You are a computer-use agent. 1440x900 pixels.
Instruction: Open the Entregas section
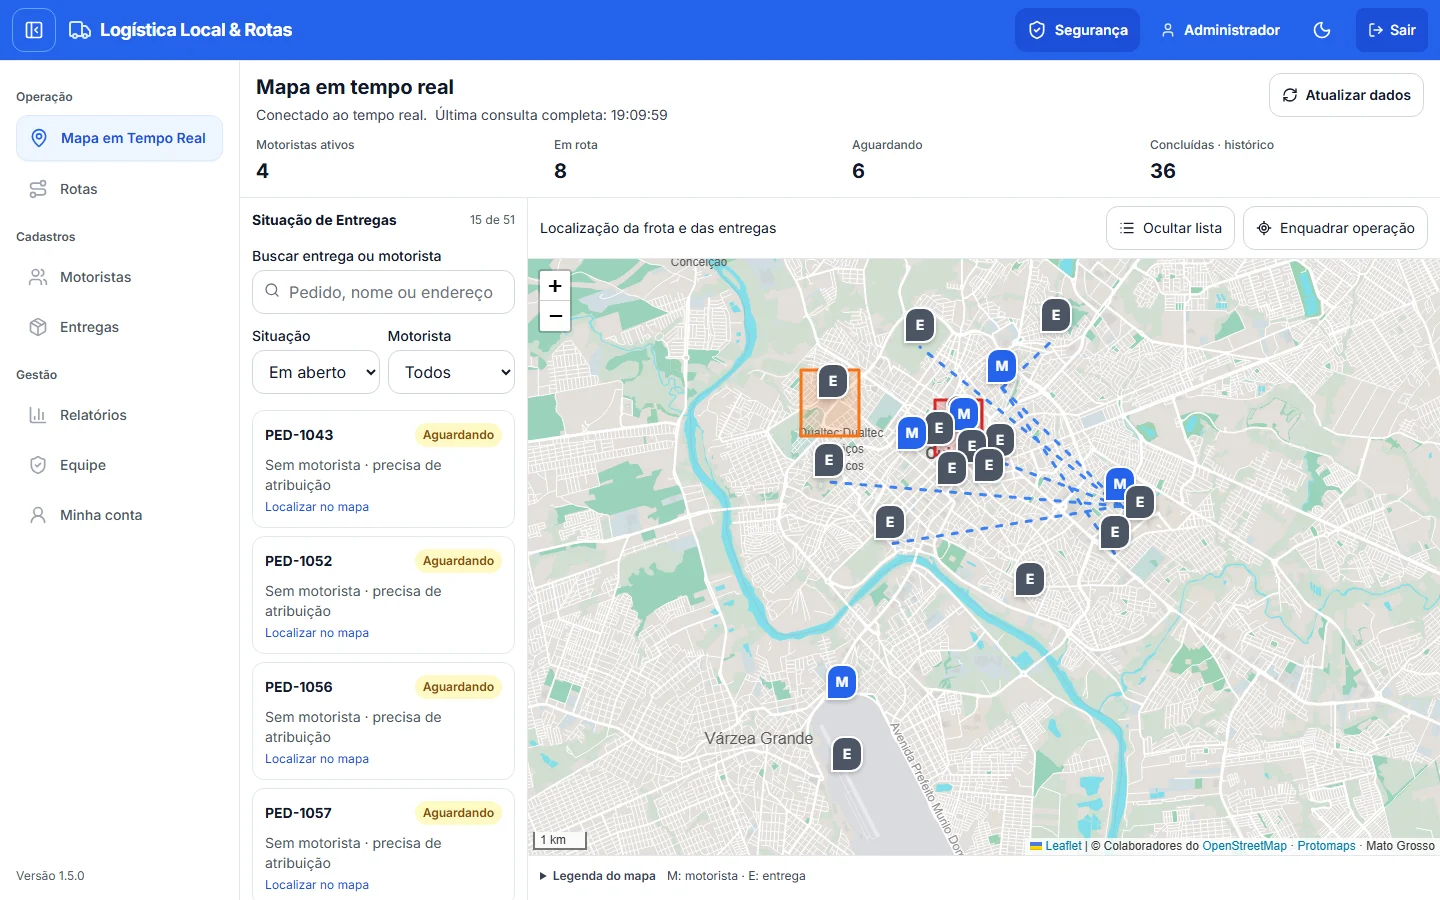[119, 327]
